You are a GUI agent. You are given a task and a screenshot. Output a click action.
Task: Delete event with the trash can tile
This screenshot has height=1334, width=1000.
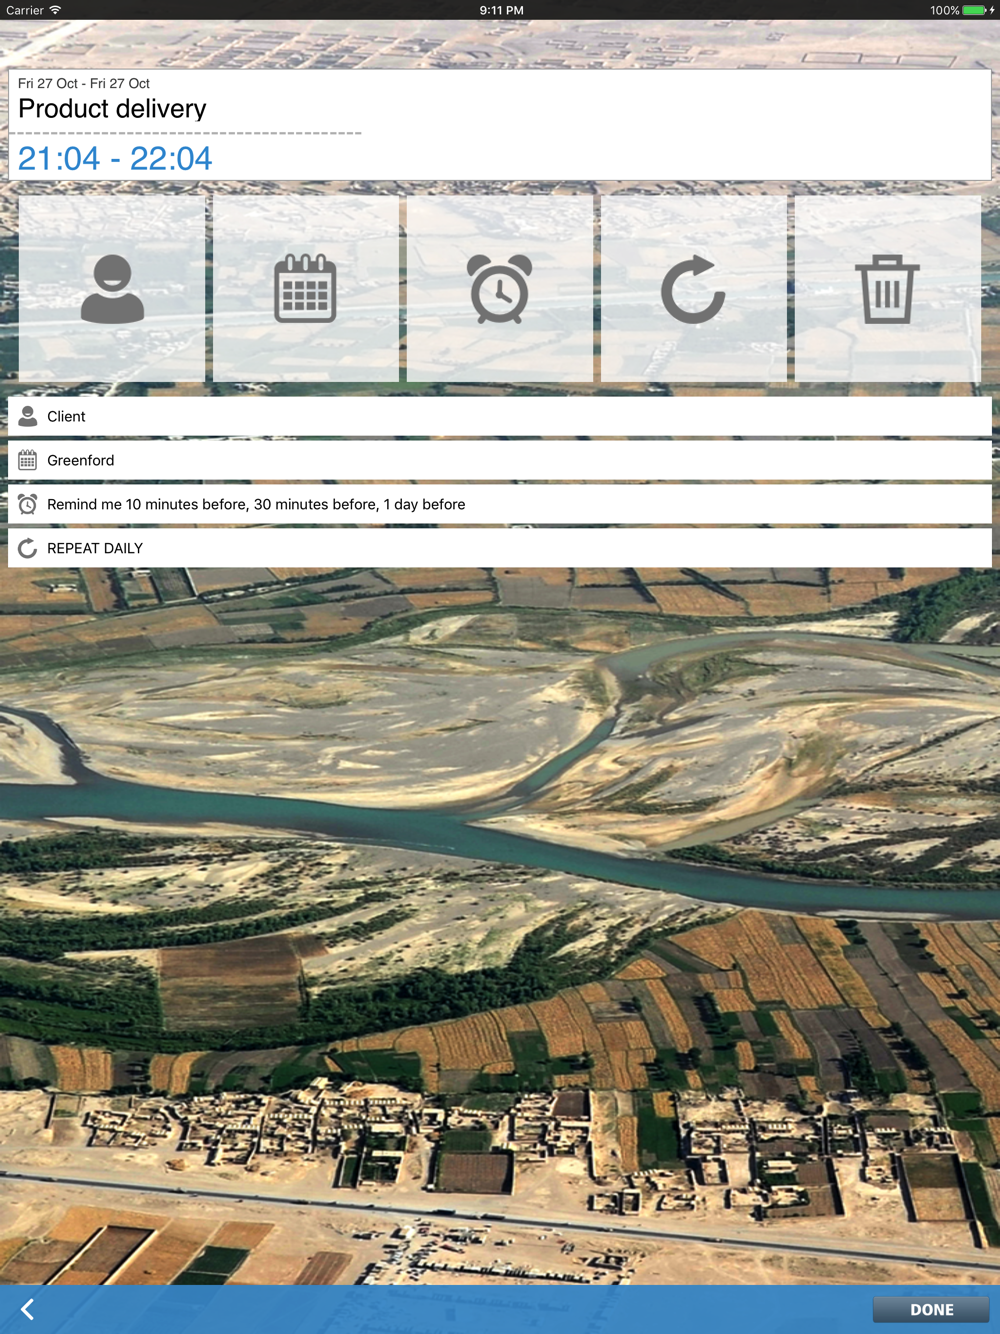[887, 289]
